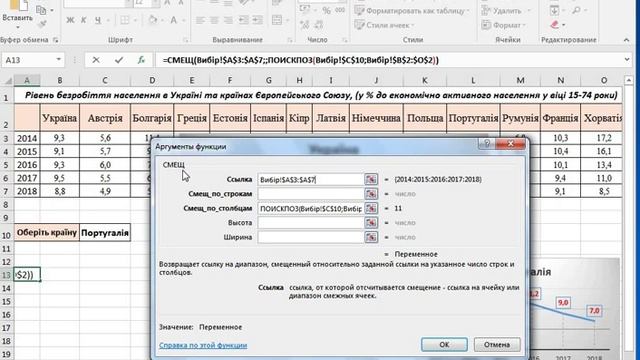Open the merge cells dropdown arrow
The height and width of the screenshot is (360, 640).
(287, 20)
